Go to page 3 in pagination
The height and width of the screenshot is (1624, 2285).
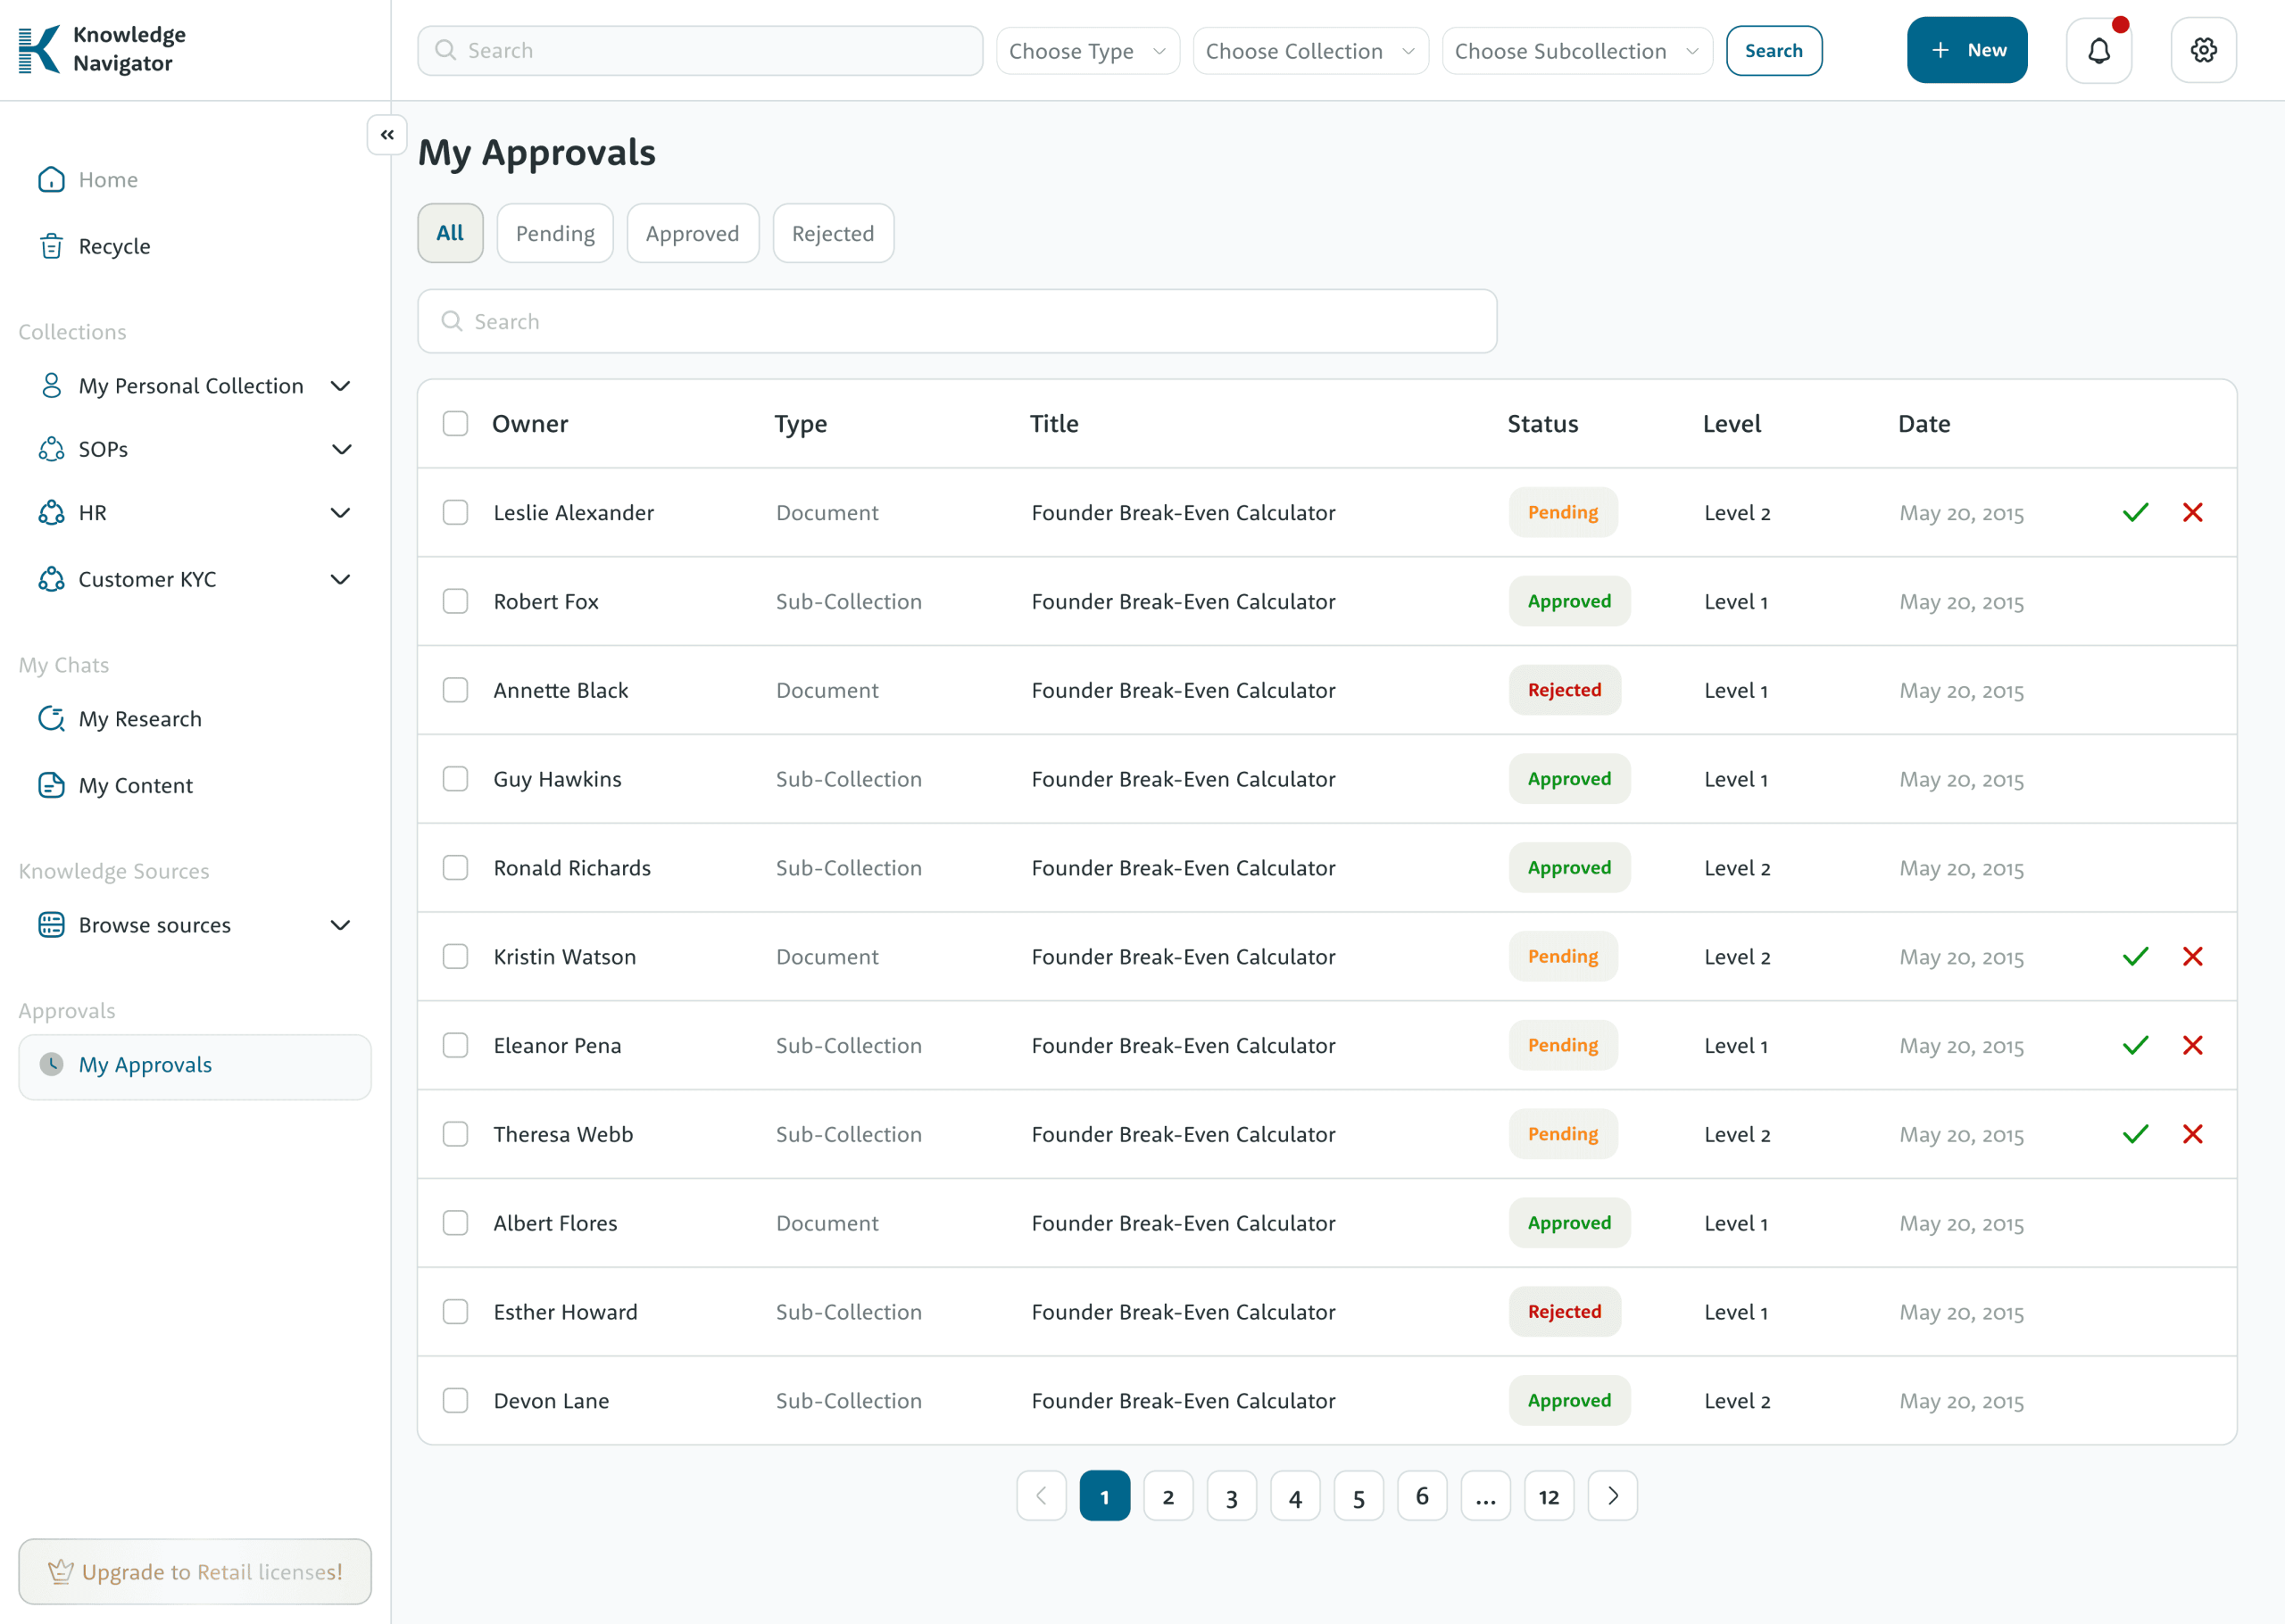click(1231, 1496)
